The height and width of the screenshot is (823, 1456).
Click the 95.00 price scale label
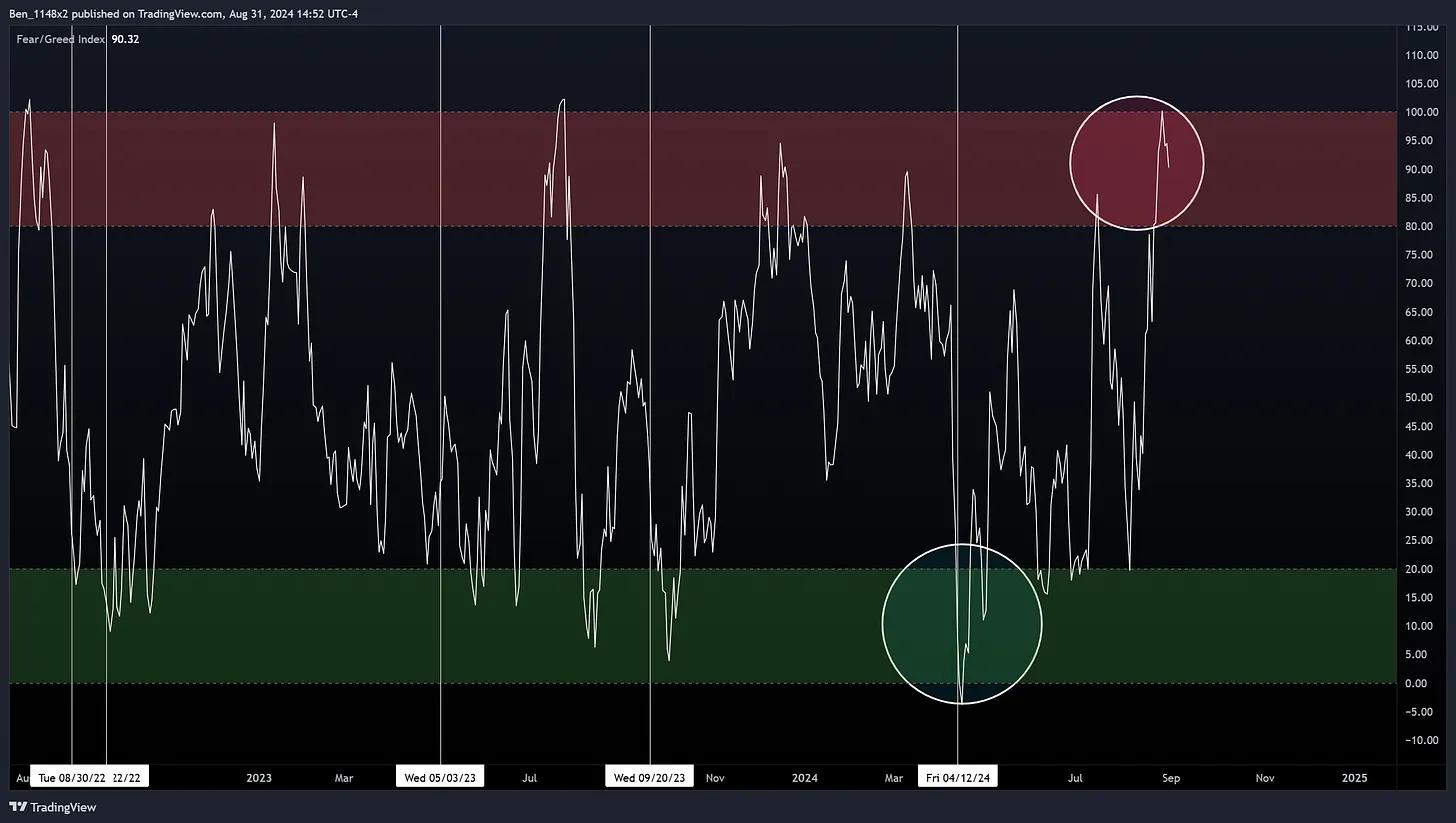[x=1421, y=141]
